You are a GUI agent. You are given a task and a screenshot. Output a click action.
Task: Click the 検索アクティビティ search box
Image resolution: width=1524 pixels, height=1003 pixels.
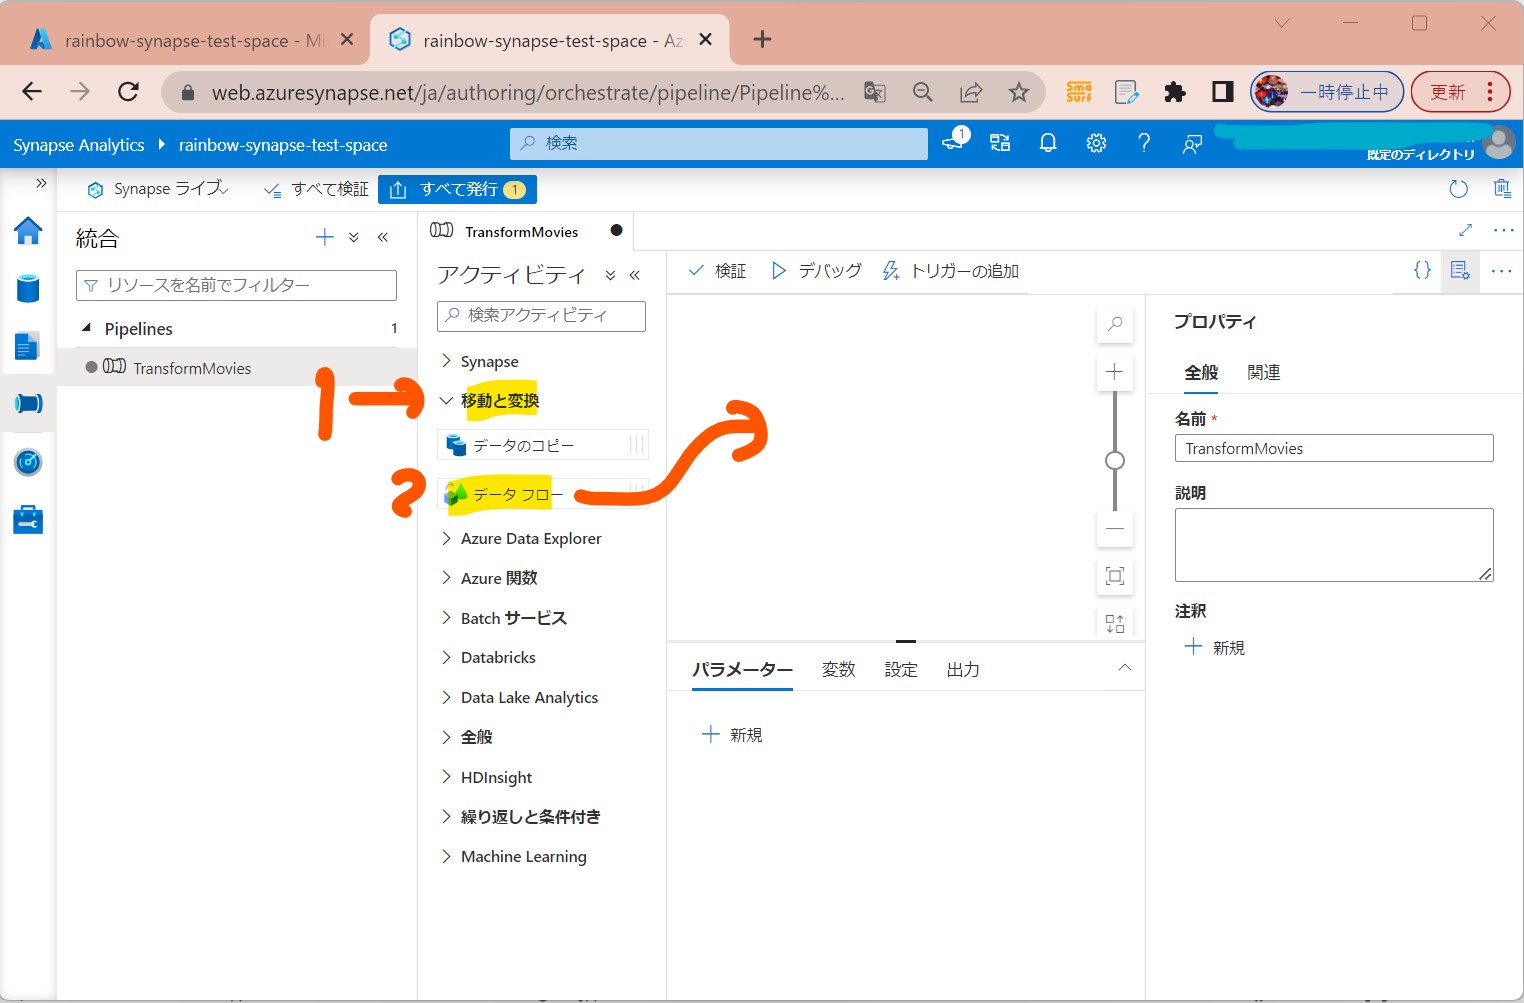[x=541, y=315]
